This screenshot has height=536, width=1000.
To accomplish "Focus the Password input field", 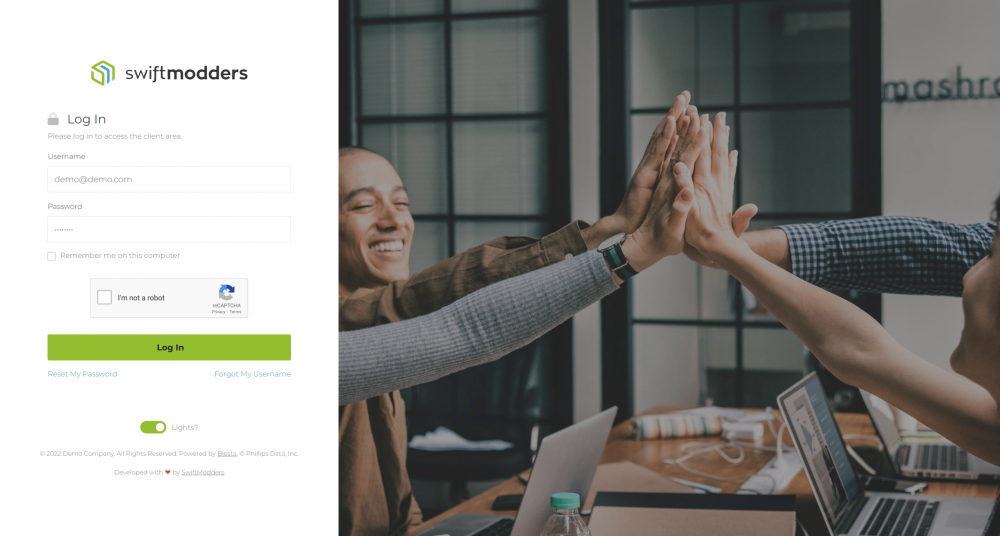I will pos(169,229).
